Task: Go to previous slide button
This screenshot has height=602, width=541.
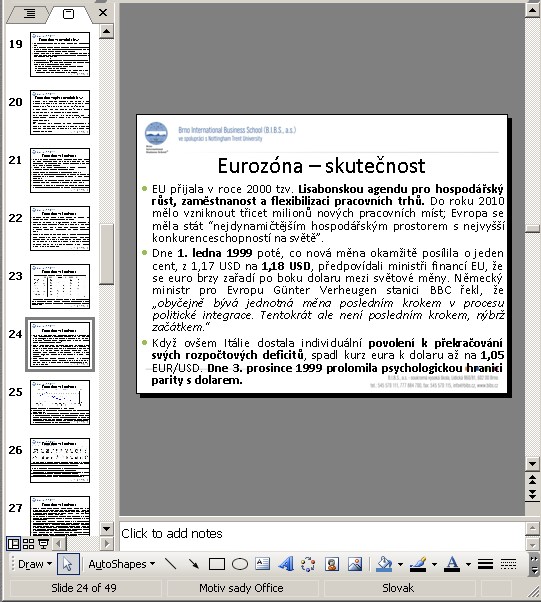Action: coord(532,479)
